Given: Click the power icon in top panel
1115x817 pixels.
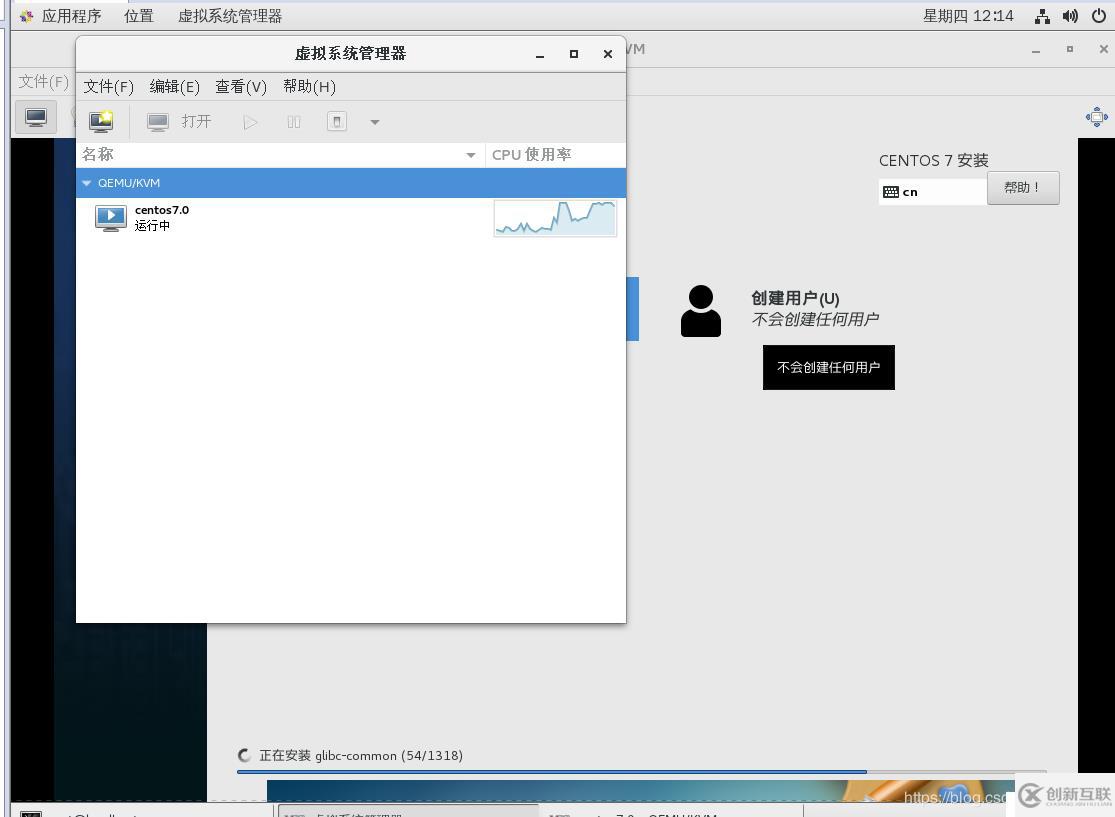Looking at the screenshot, I should click(1099, 16).
